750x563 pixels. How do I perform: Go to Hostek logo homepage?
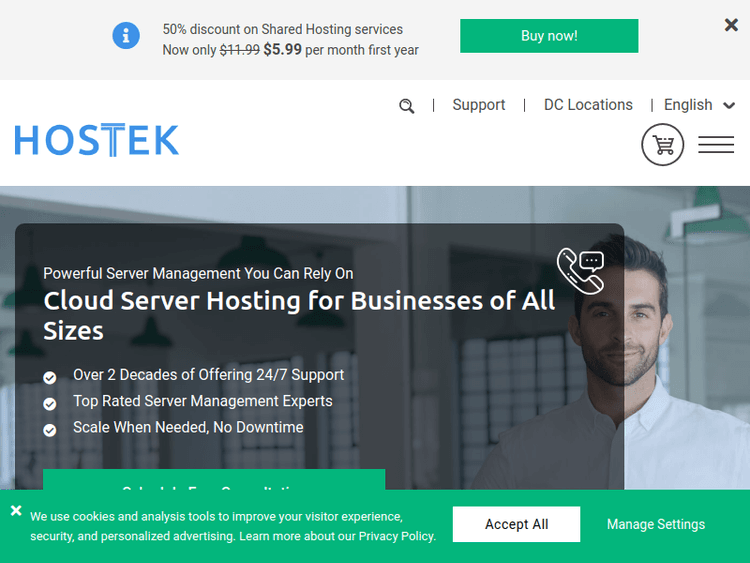pos(97,140)
